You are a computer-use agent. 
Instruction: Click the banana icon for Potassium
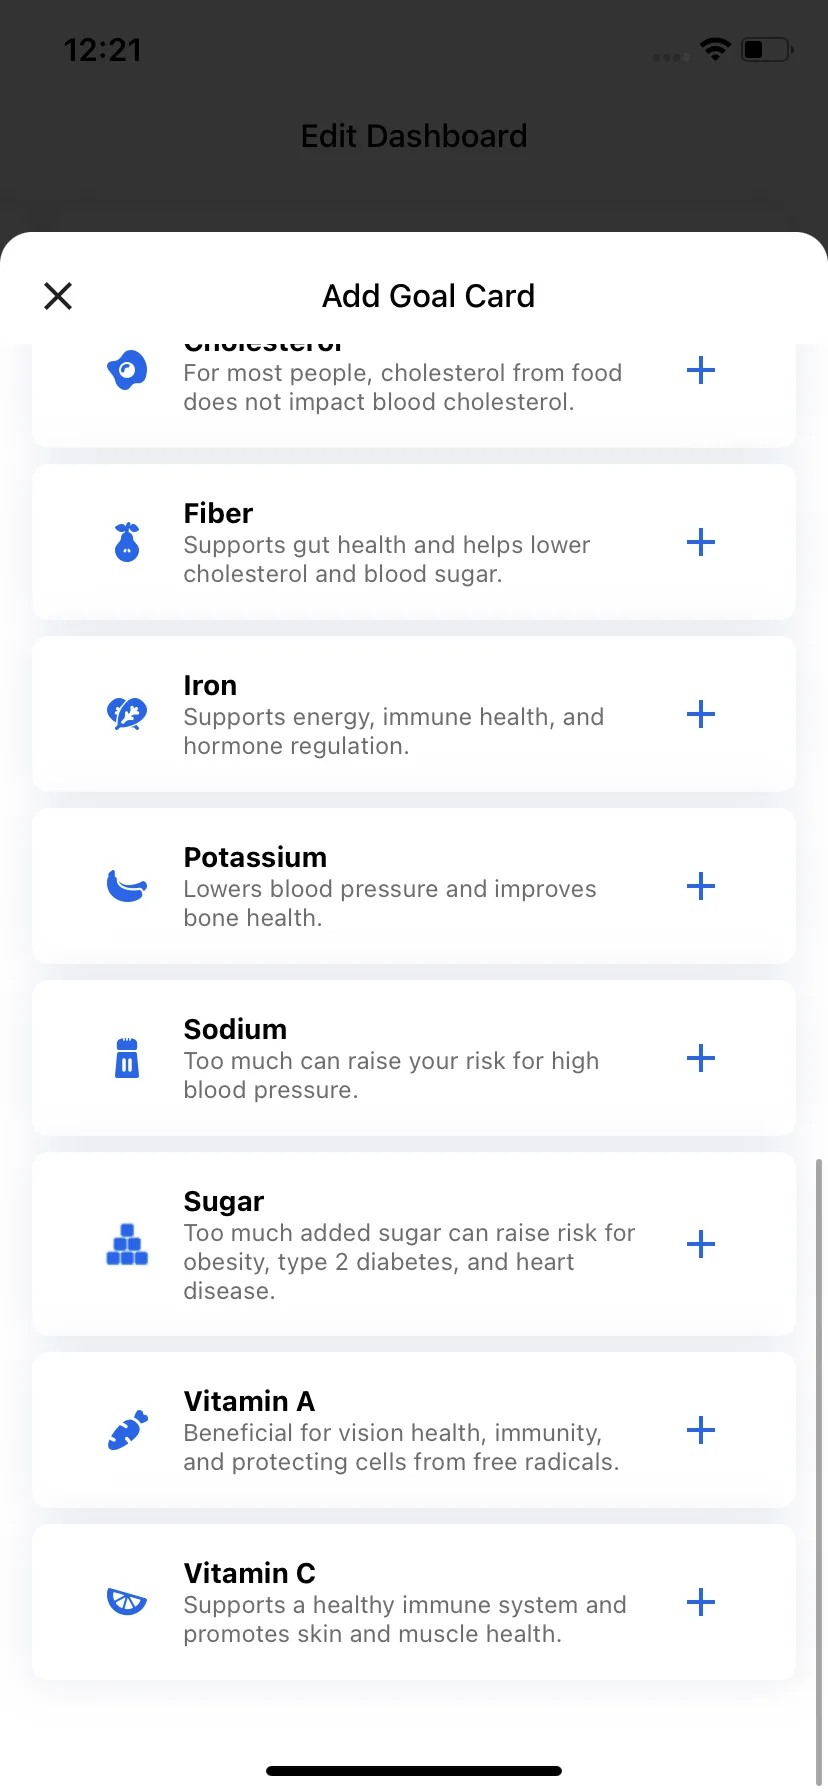(127, 886)
